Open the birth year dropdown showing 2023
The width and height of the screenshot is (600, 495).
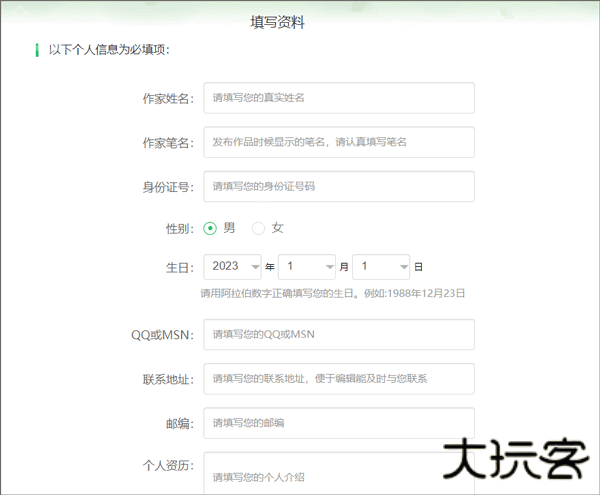pos(232,267)
